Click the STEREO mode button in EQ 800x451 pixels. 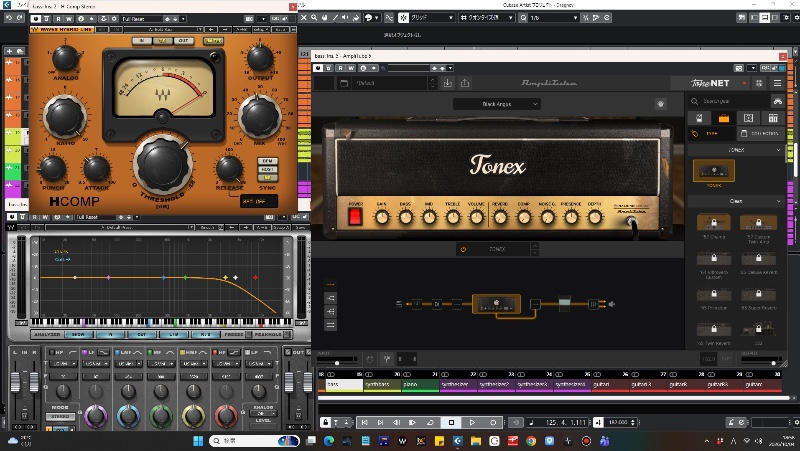click(60, 417)
